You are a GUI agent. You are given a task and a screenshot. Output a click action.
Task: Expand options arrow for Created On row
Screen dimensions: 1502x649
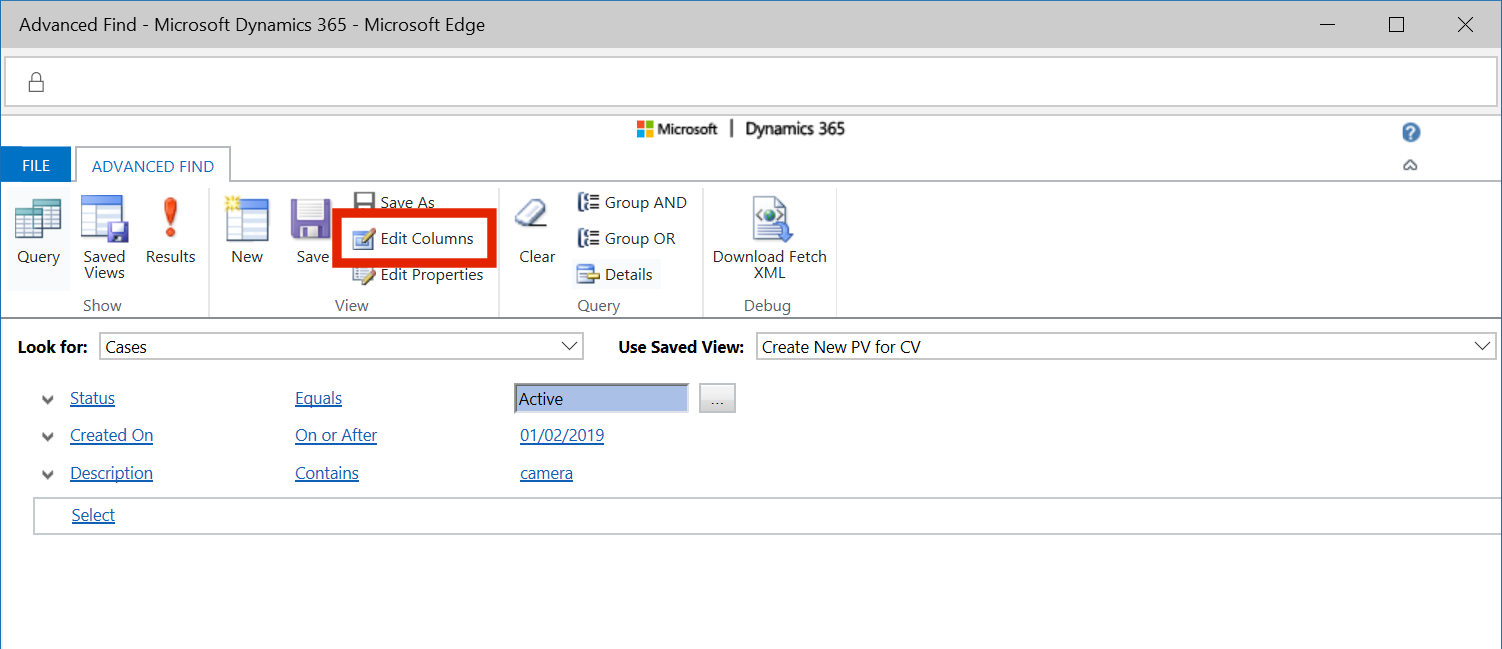coord(48,437)
